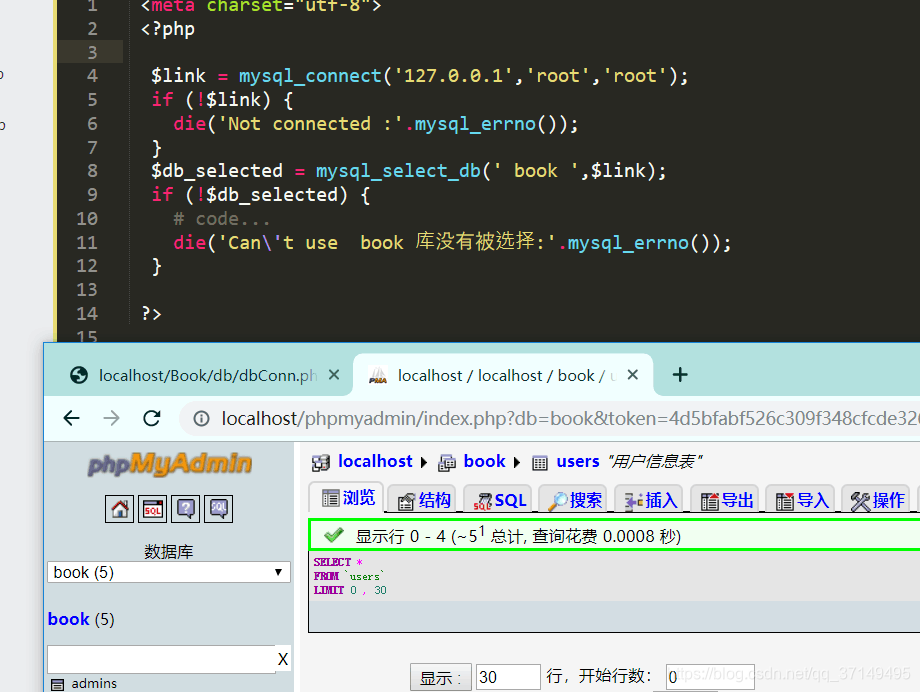Click the SELECT keyword in the query box

332,562
